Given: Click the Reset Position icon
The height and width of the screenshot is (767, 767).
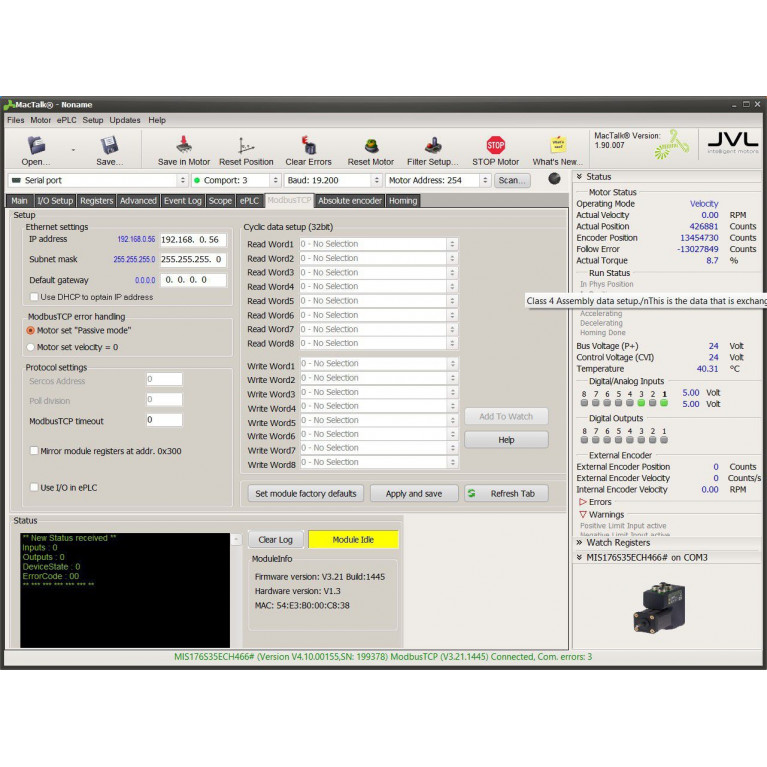Looking at the screenshot, I should point(246,145).
